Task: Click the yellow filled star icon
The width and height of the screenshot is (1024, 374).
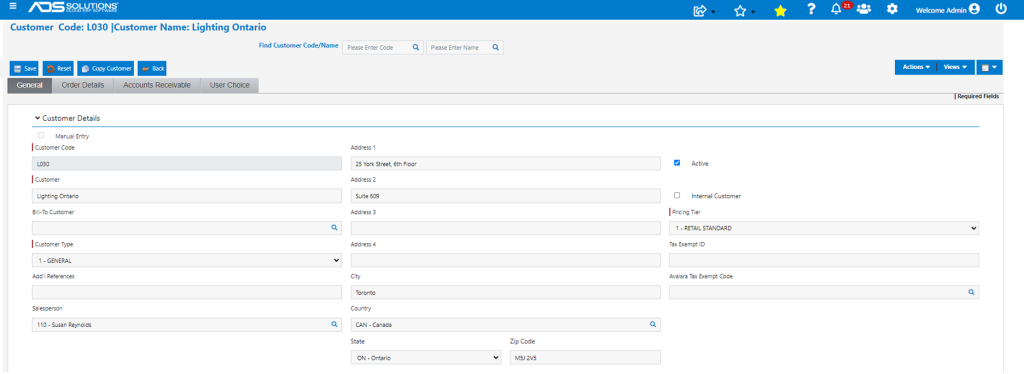Action: click(x=780, y=10)
